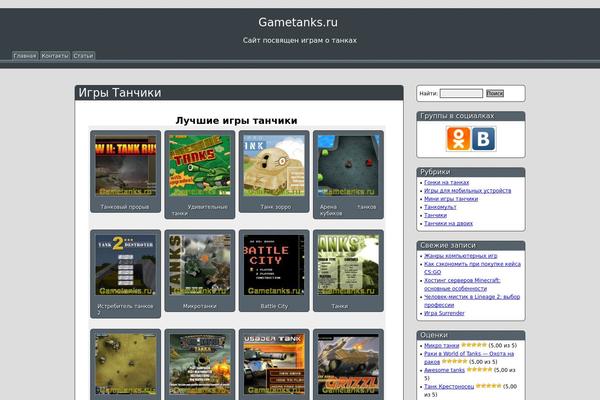Image resolution: width=600 pixels, height=400 pixels.
Task: Open the Жанры компьютерных игр post
Action: (461, 256)
